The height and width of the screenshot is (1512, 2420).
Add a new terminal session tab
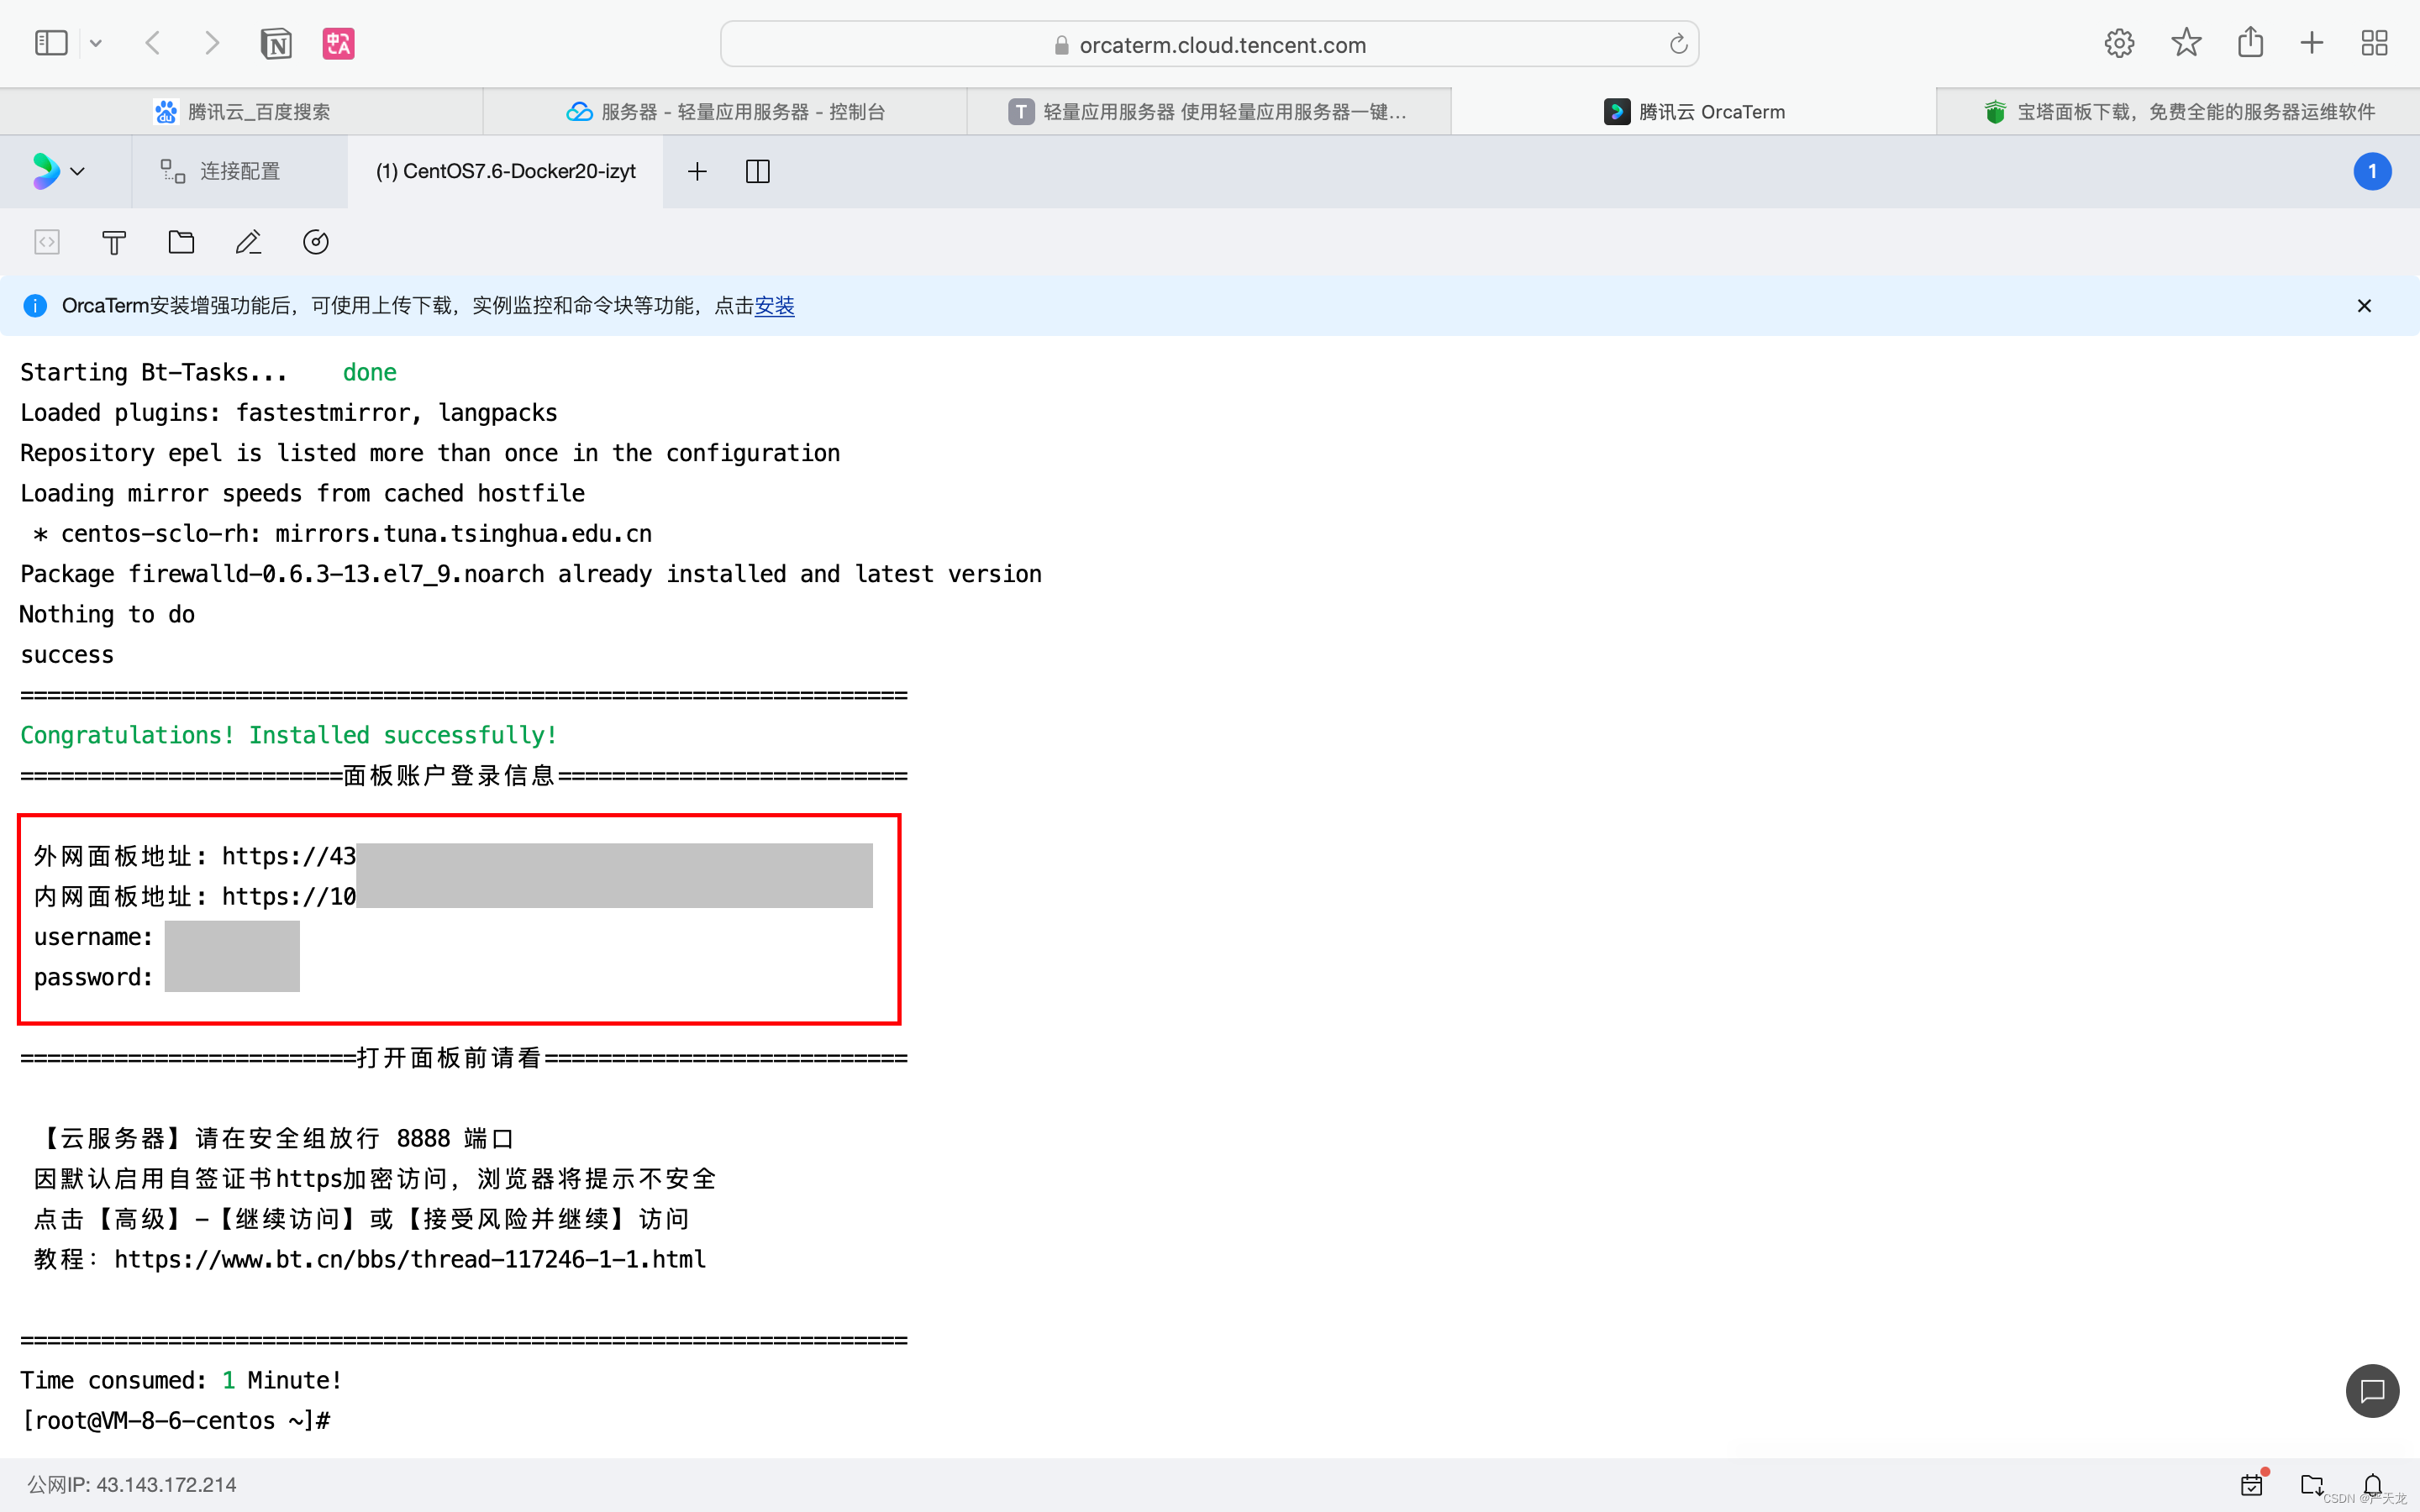pos(697,171)
